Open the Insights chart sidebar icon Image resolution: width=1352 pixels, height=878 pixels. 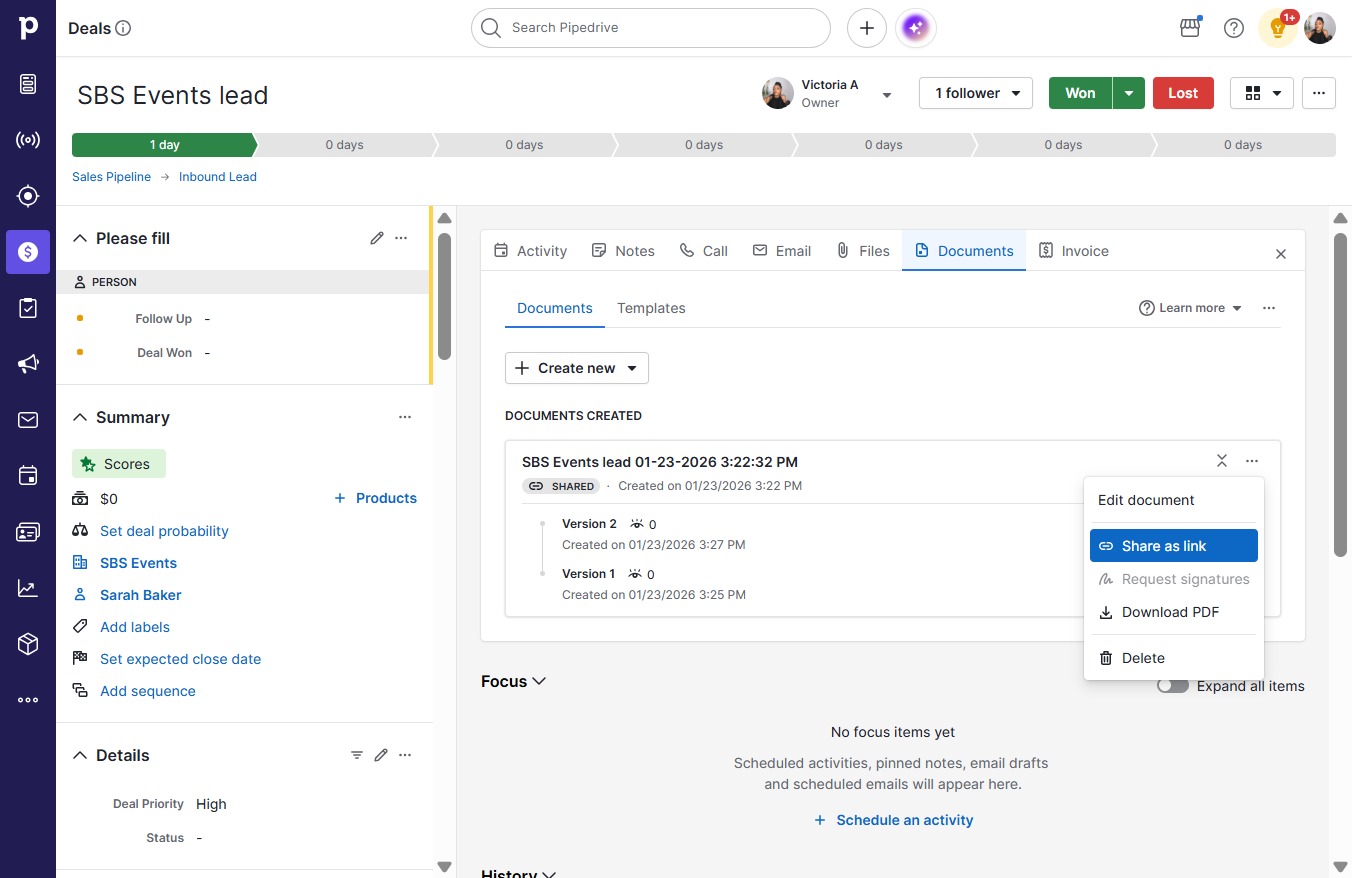28,588
